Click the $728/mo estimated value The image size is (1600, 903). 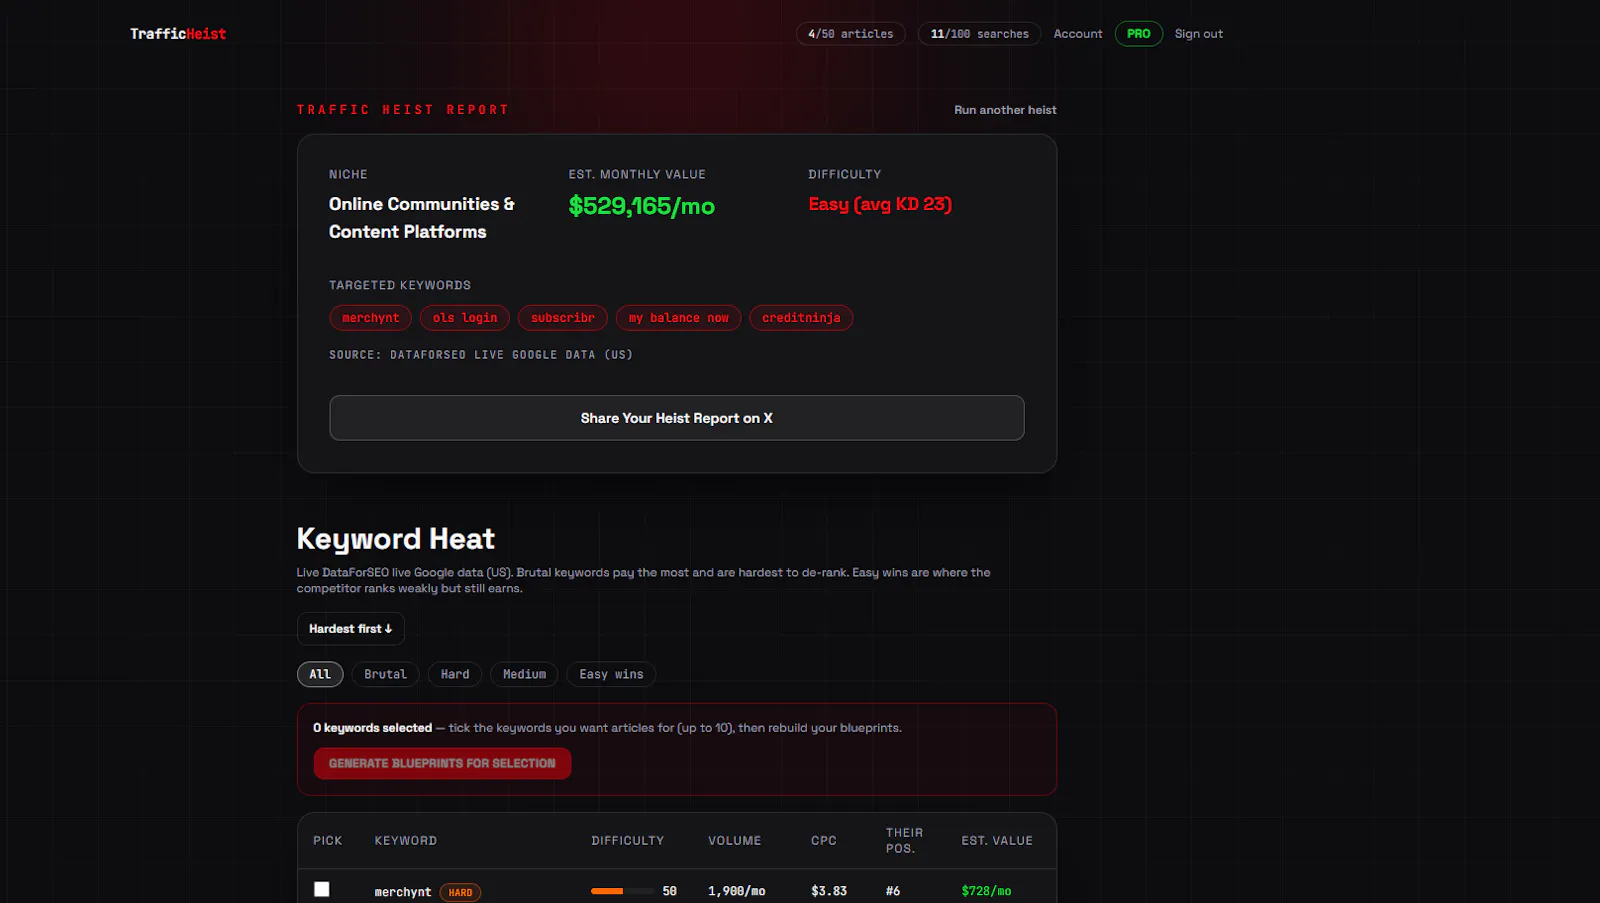point(986,891)
